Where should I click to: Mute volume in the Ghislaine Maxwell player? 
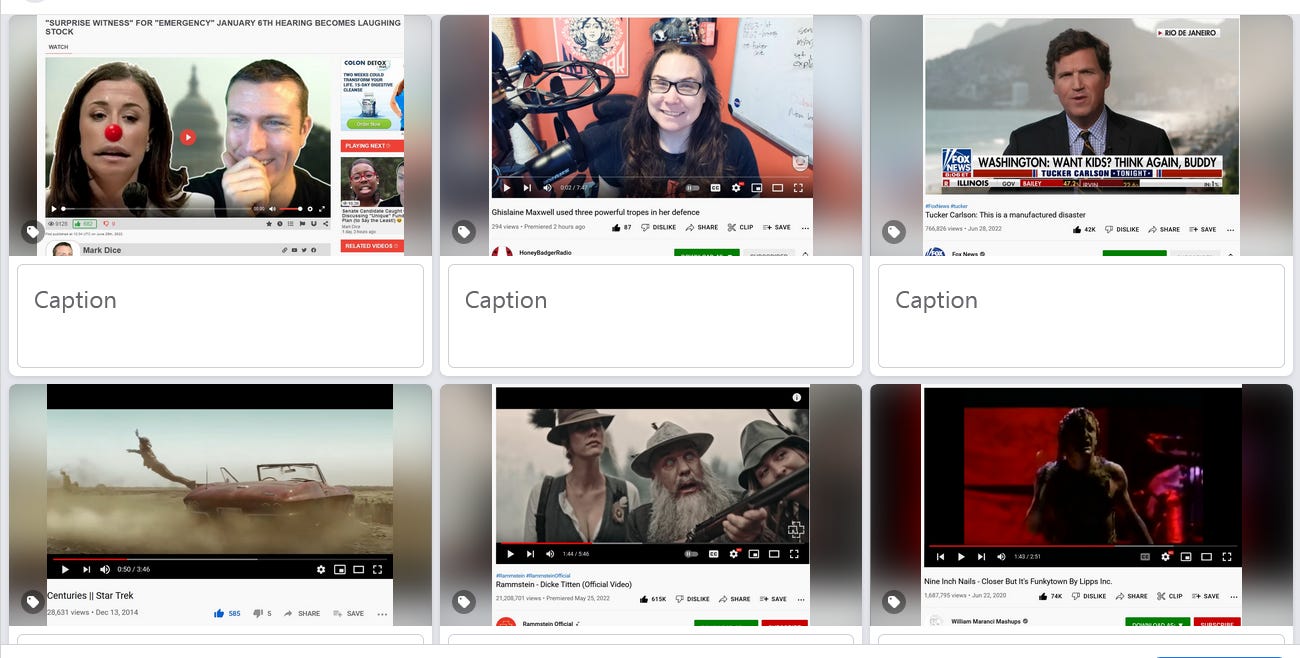(x=547, y=187)
